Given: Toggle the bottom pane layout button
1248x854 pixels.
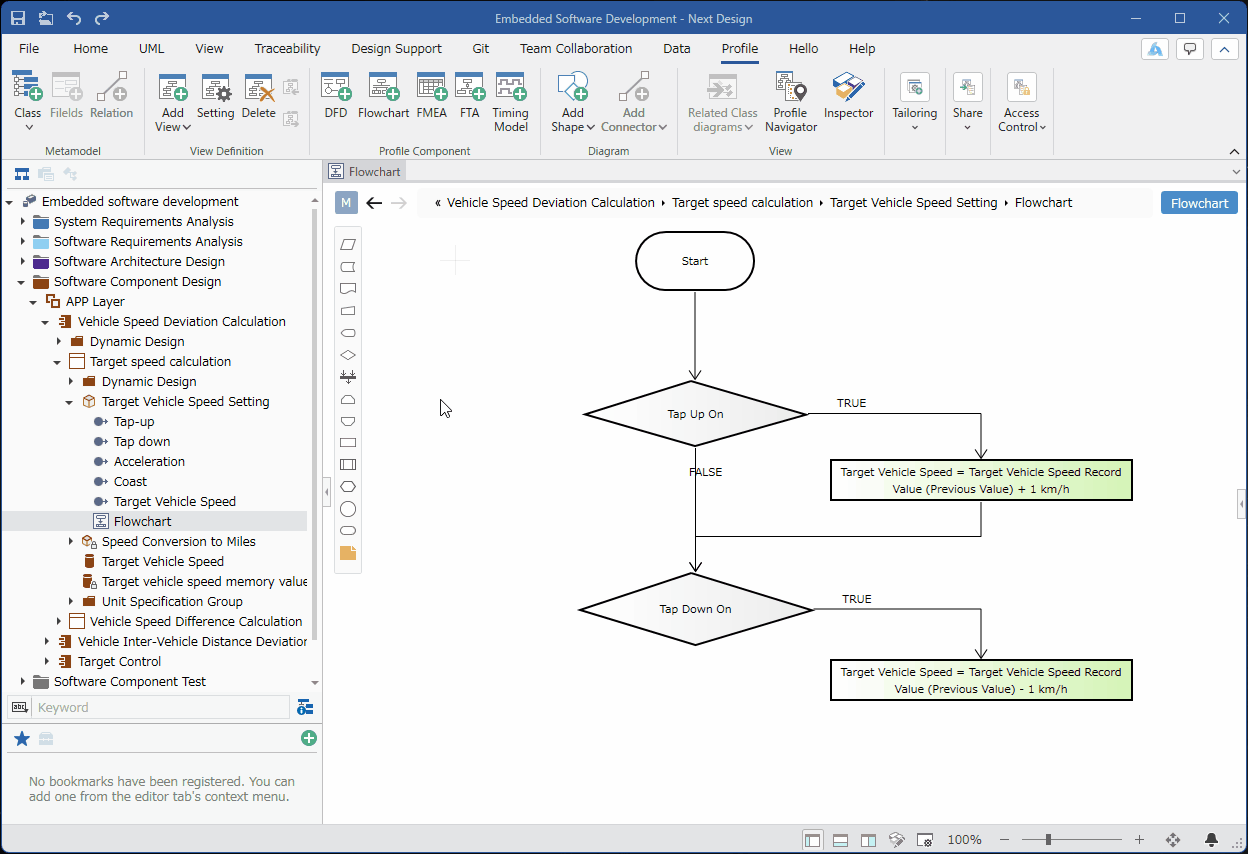Looking at the screenshot, I should click(x=840, y=839).
